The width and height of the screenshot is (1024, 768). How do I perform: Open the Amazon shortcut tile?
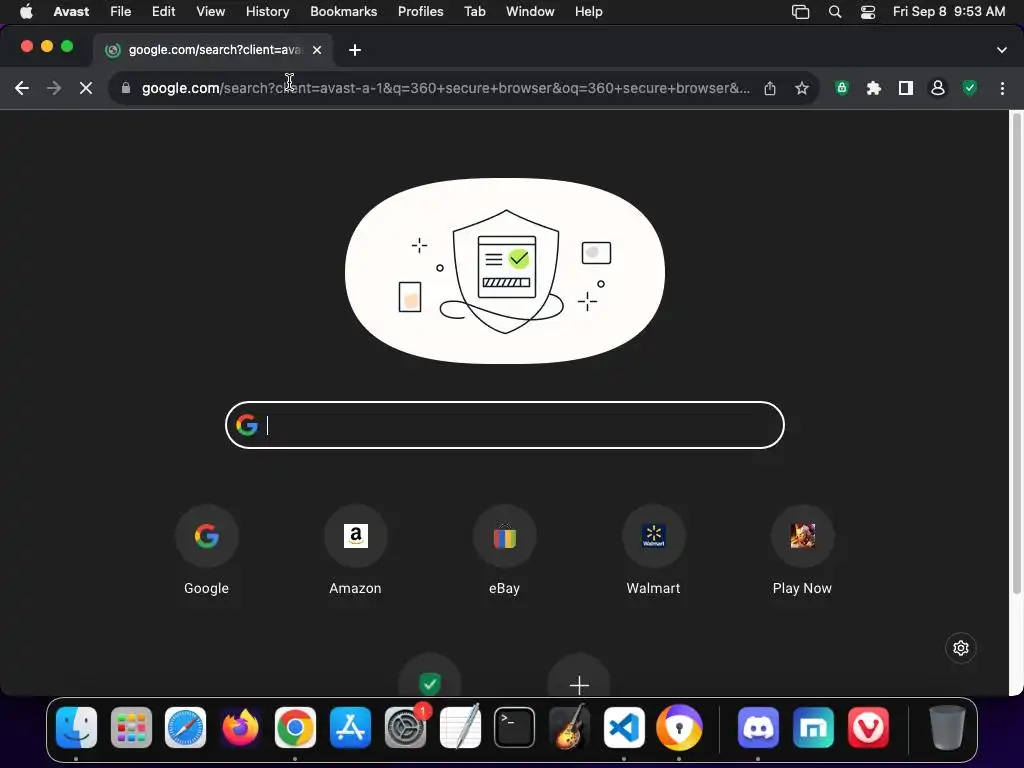click(355, 551)
